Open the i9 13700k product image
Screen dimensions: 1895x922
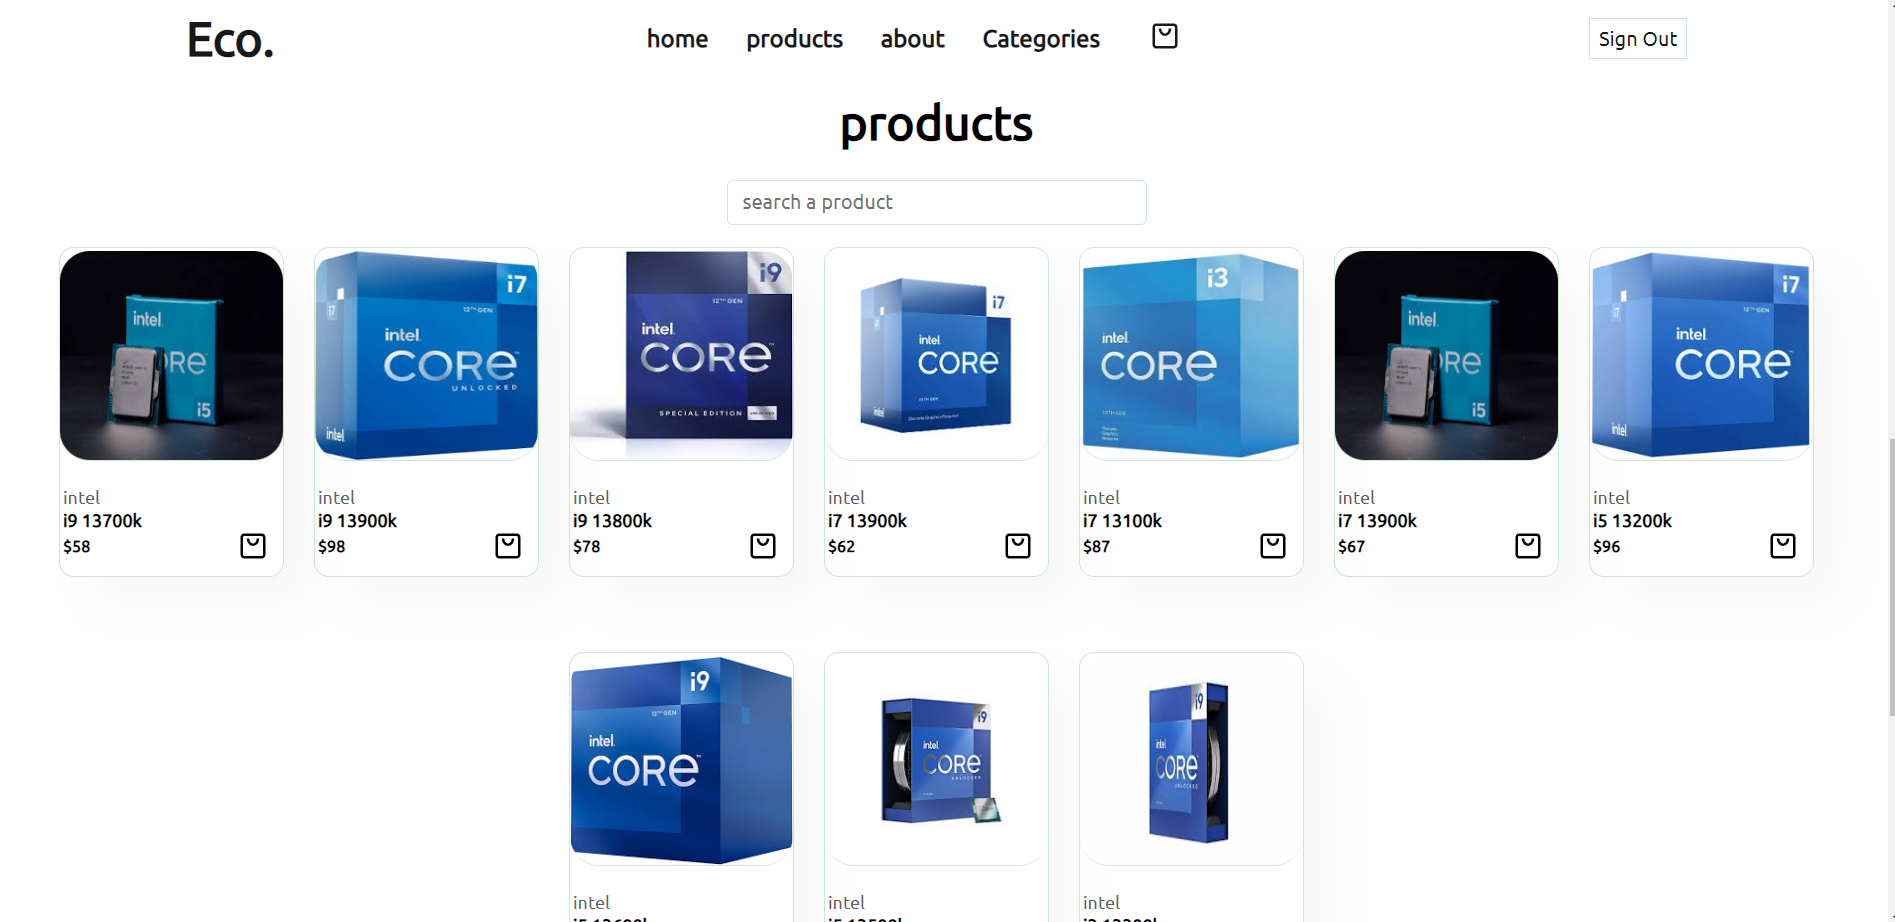click(x=171, y=355)
